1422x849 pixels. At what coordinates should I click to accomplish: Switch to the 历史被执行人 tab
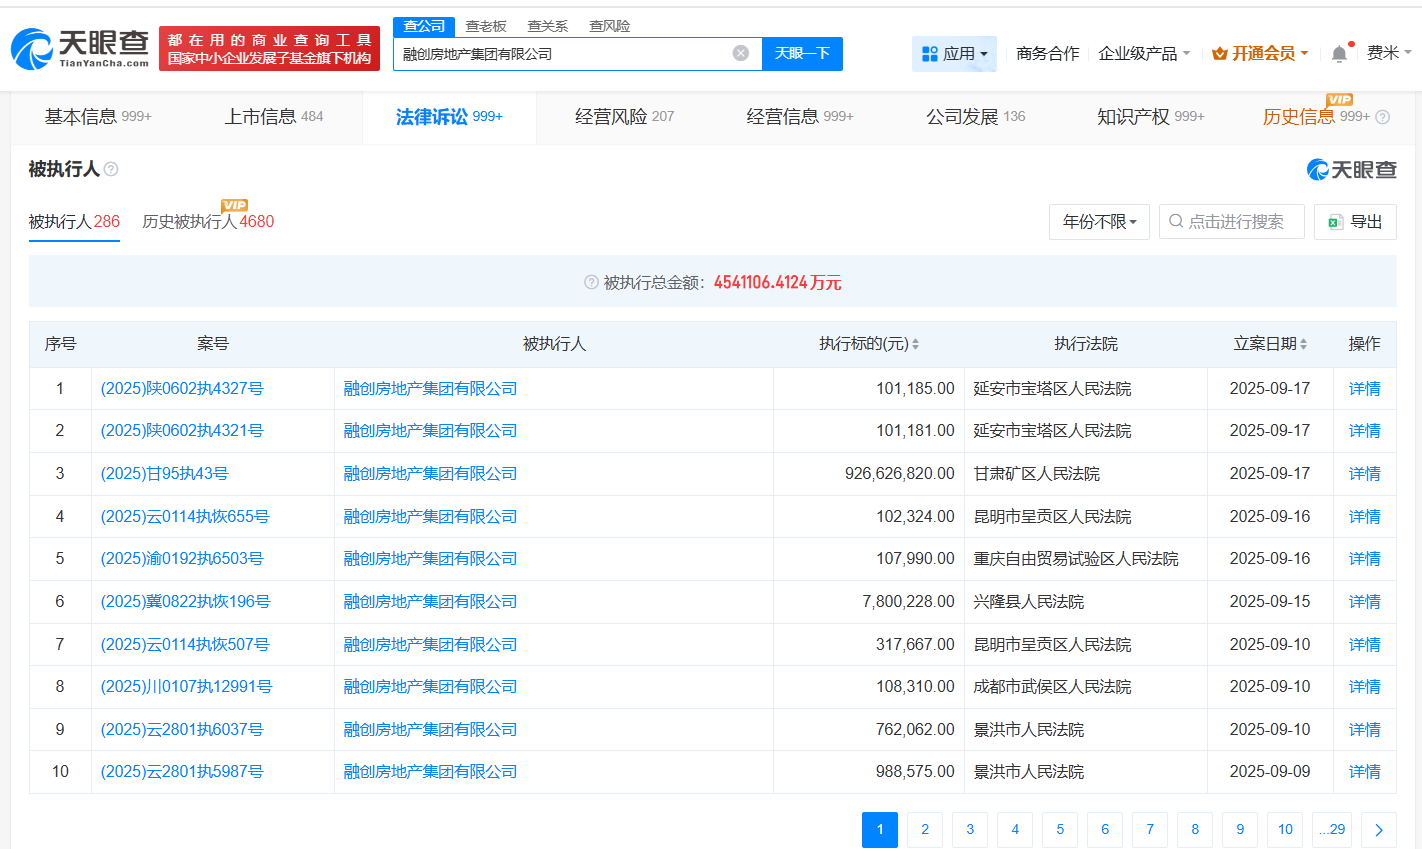[205, 221]
